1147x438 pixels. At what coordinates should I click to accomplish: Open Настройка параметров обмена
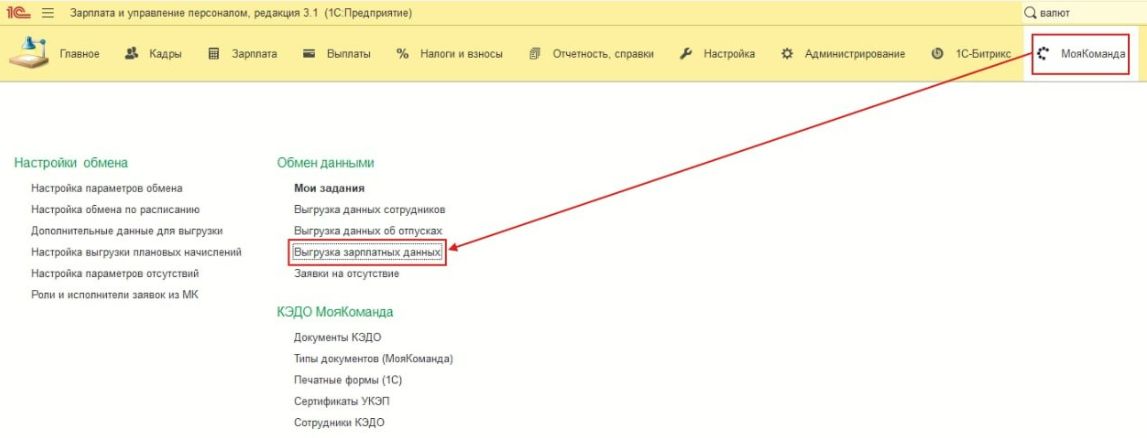(x=107, y=188)
